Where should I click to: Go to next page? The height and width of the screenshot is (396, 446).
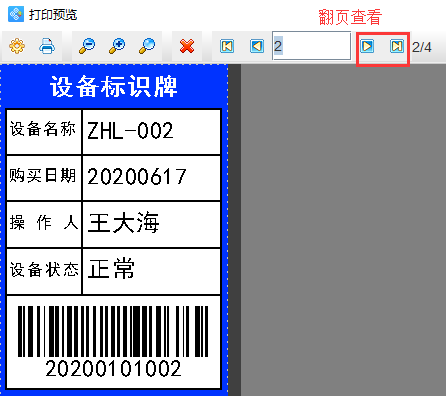[367, 46]
